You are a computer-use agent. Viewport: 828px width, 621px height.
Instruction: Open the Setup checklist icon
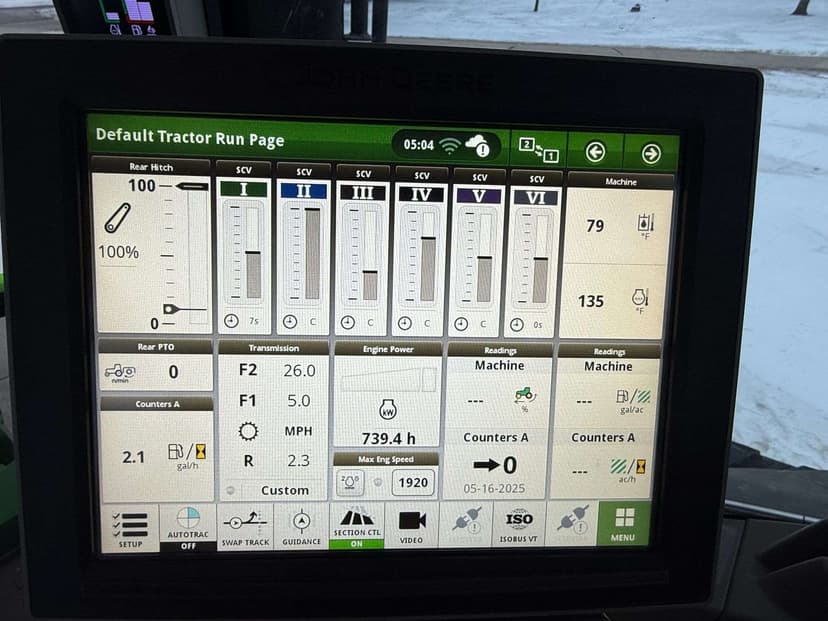coord(130,527)
